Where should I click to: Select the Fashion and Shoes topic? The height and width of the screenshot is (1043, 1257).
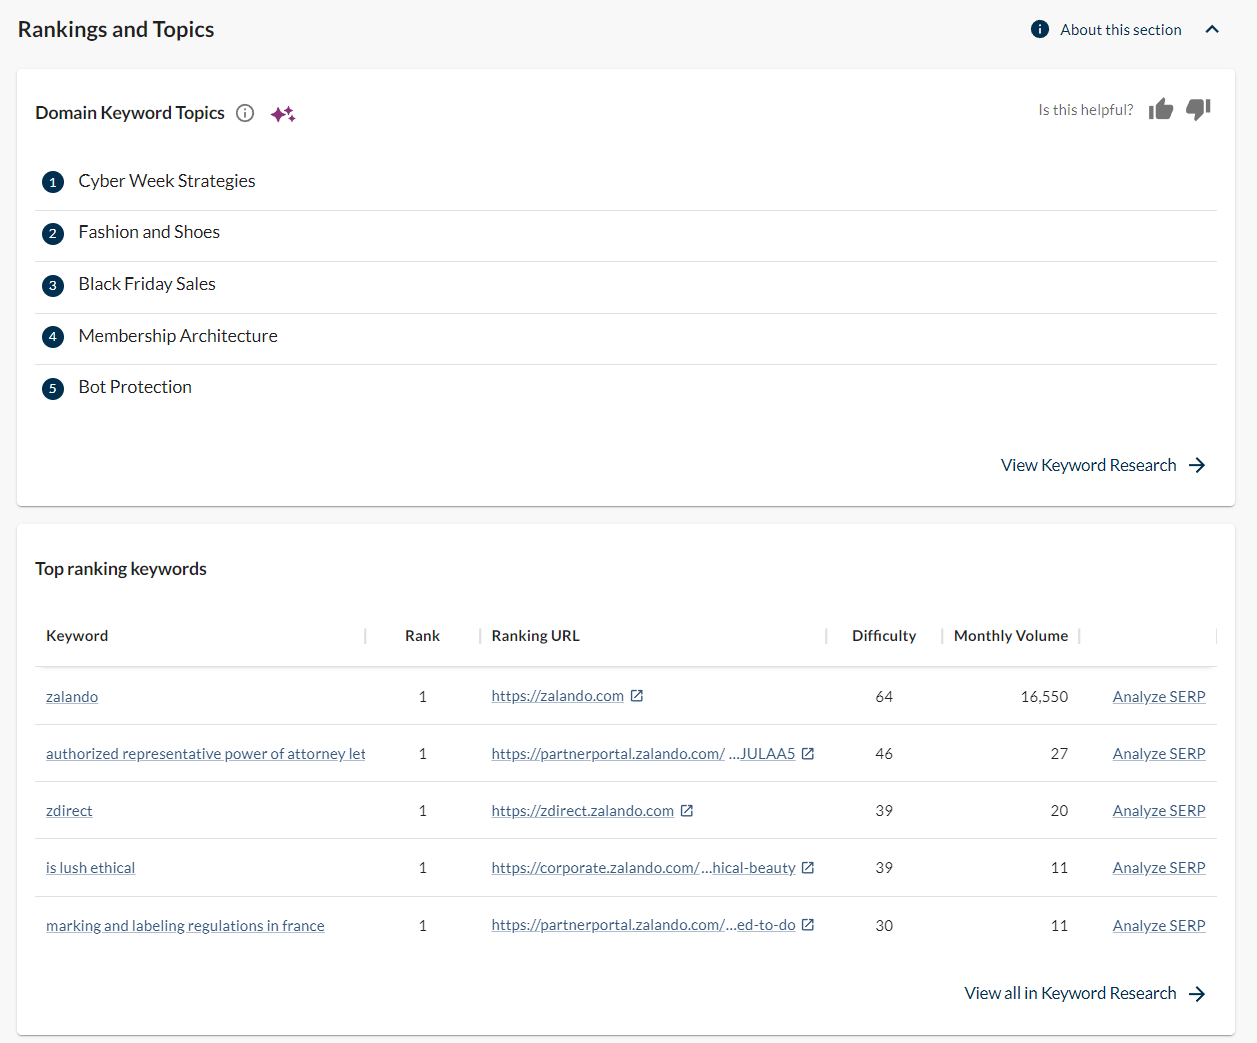click(149, 232)
